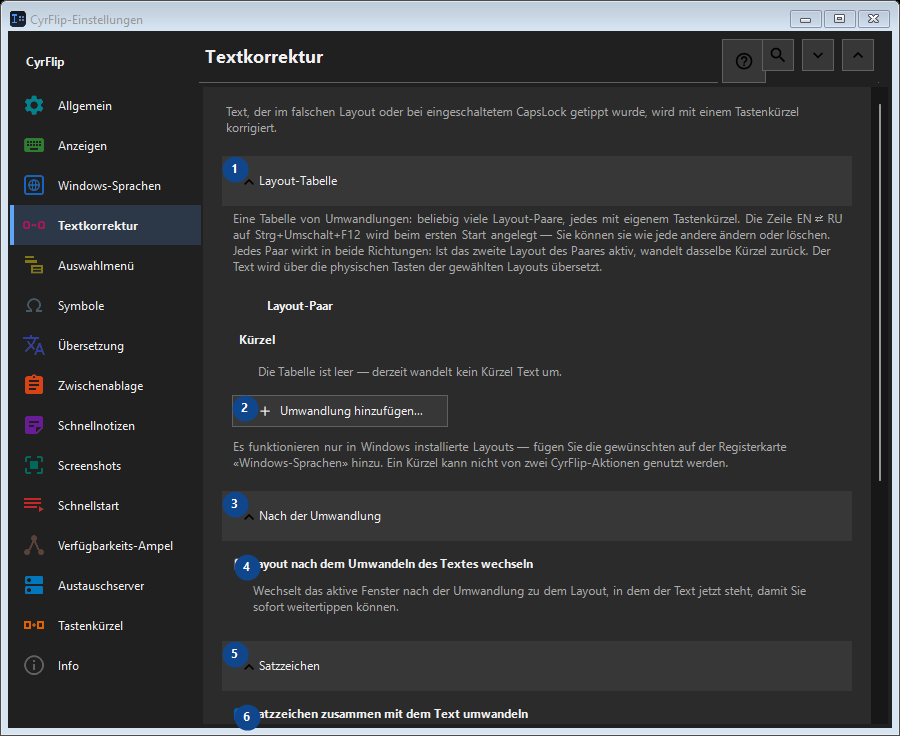The image size is (900, 736).
Task: Go to the Austauschserver page
Action: (x=106, y=586)
